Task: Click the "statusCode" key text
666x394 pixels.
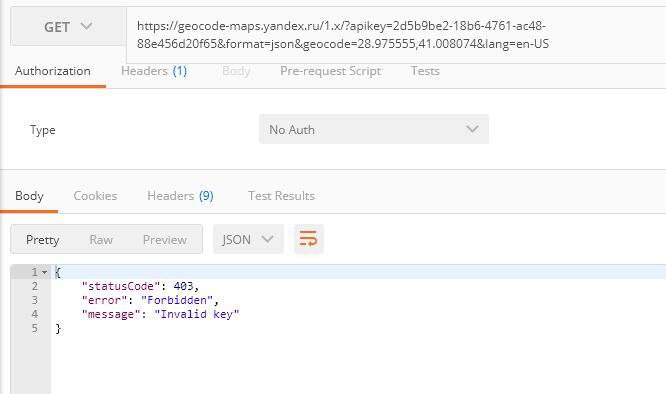Action: click(x=121, y=286)
